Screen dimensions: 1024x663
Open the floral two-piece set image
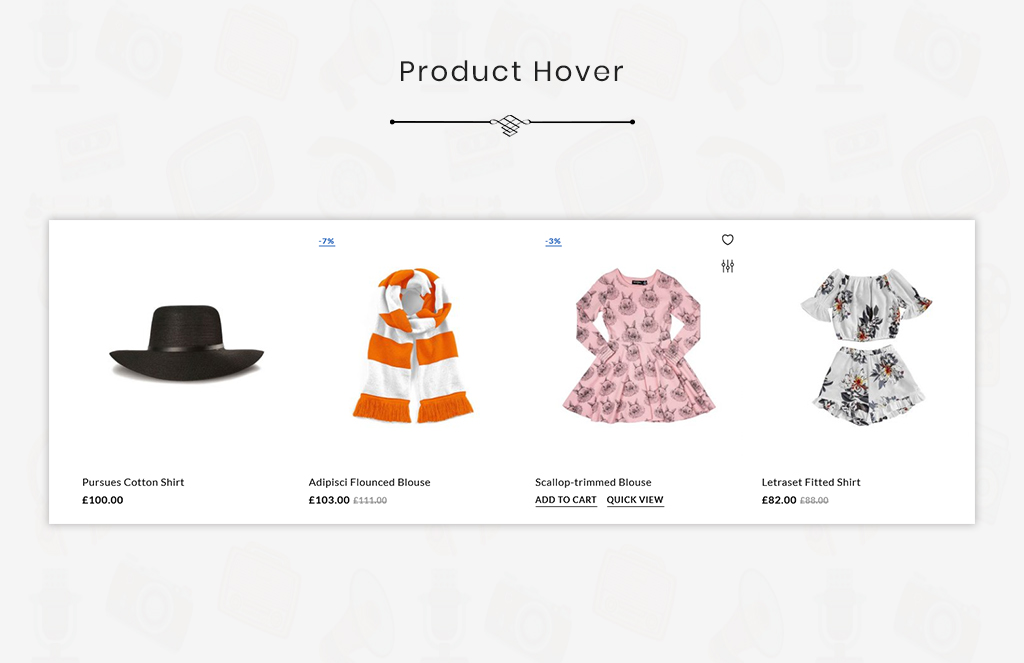pos(866,346)
